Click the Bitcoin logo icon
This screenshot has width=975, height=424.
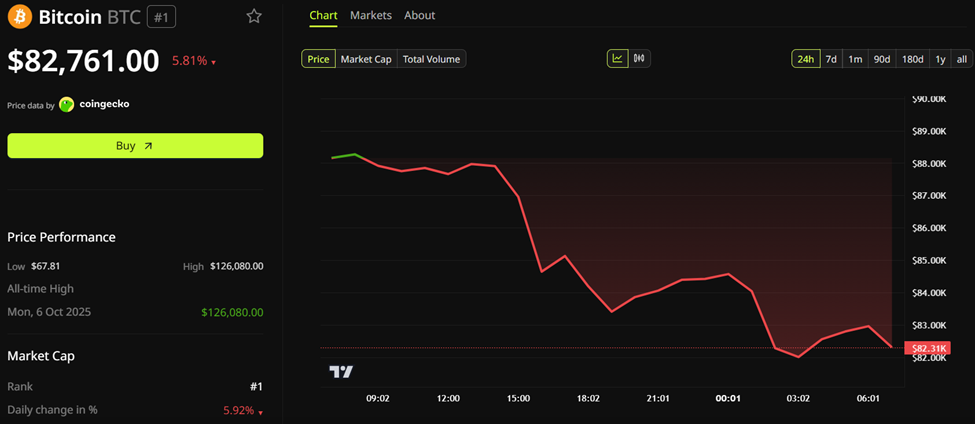point(20,17)
